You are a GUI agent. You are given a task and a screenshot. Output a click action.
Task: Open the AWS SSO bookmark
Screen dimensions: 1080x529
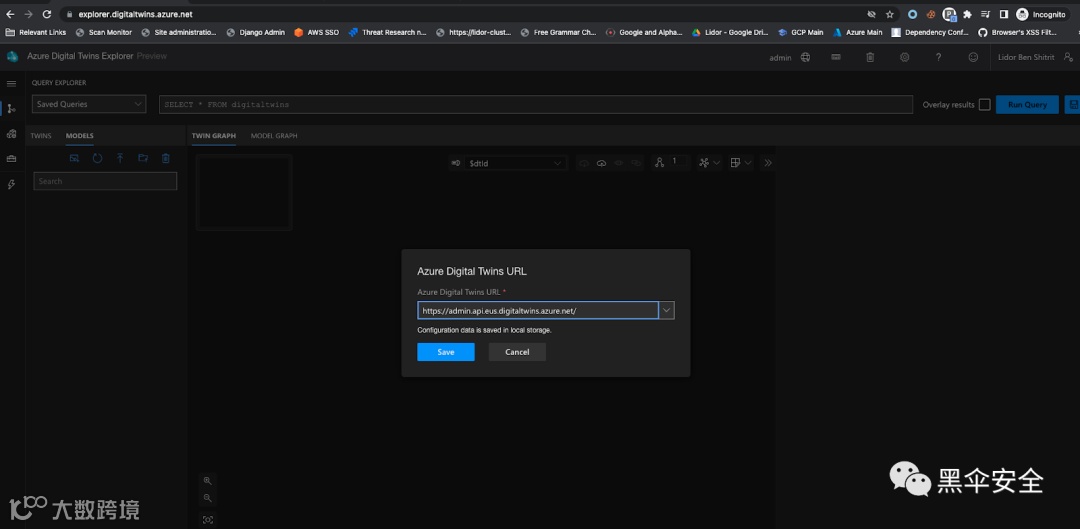(x=317, y=32)
